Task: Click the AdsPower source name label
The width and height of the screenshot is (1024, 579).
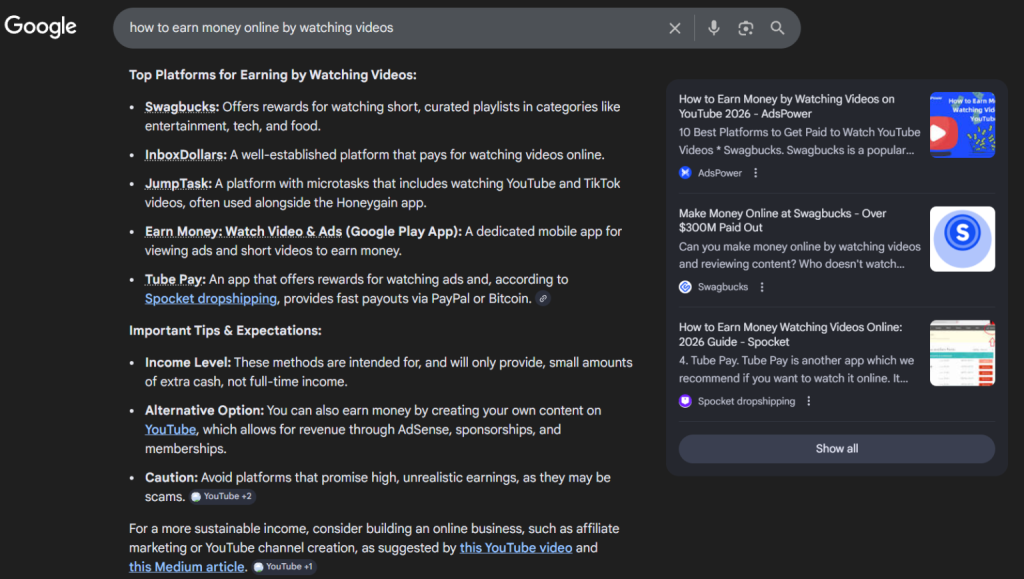Action: [x=720, y=173]
